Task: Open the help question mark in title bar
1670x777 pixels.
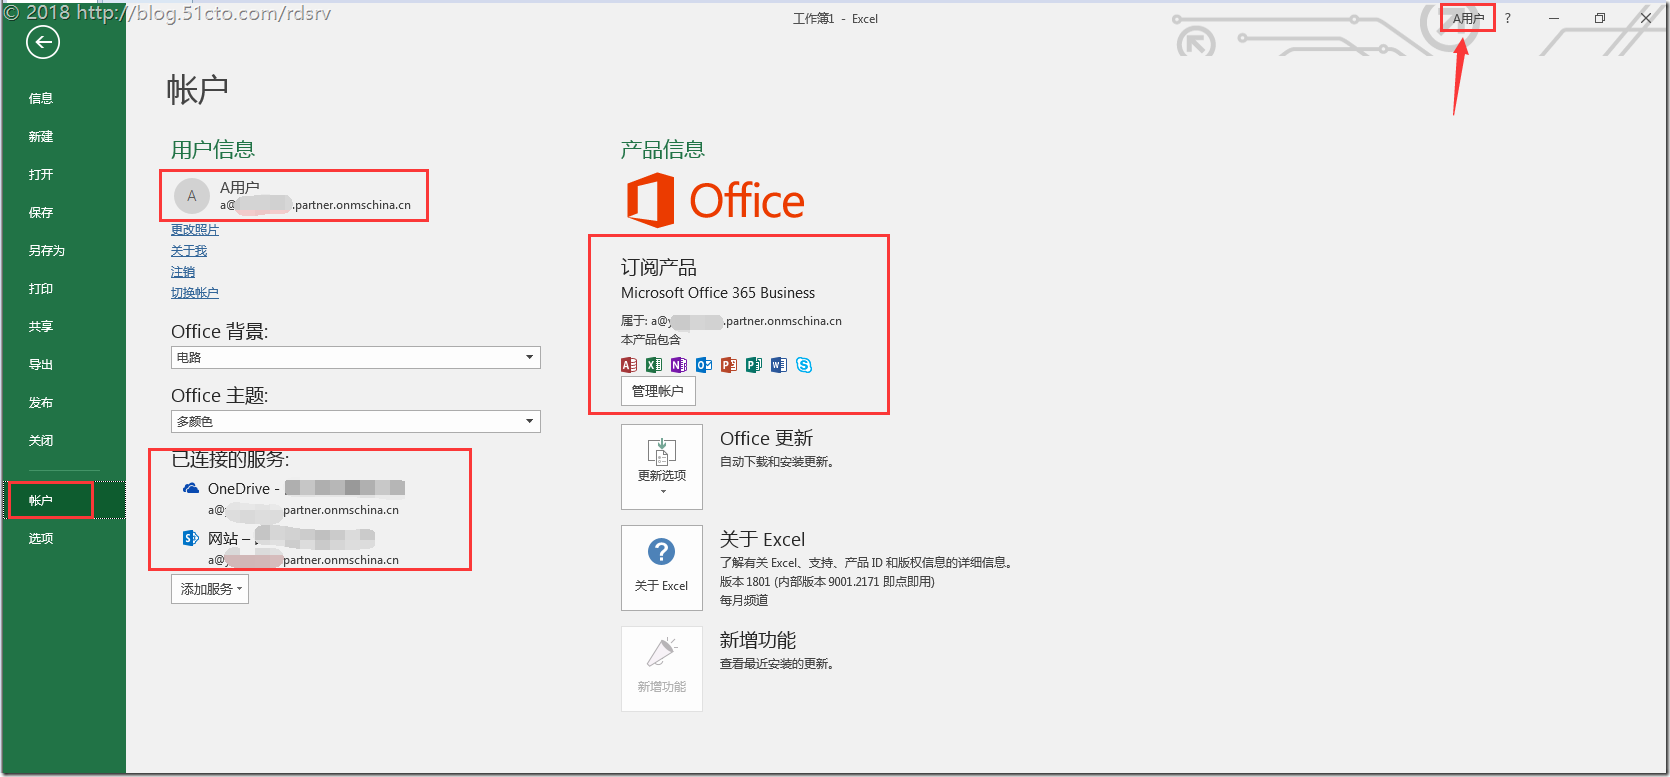Action: click(x=1508, y=18)
